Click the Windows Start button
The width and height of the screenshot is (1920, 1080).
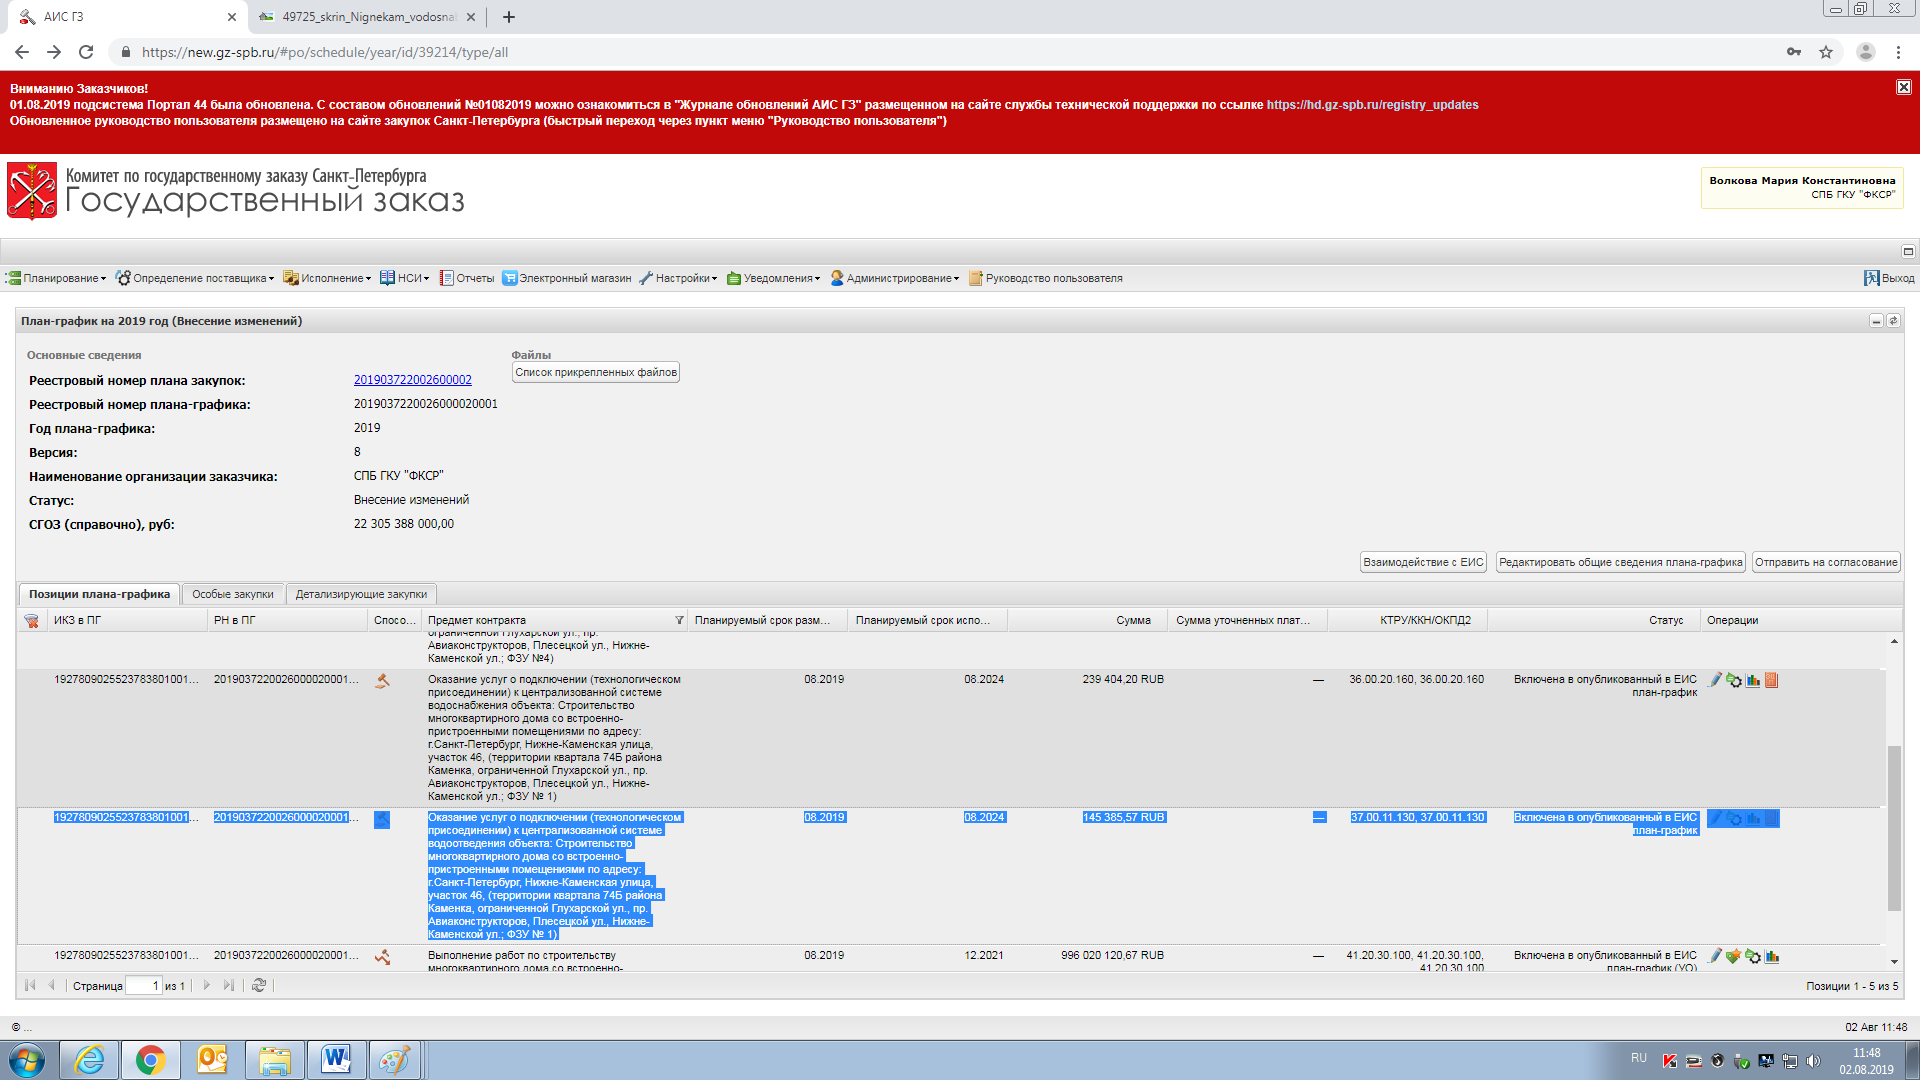27,1059
